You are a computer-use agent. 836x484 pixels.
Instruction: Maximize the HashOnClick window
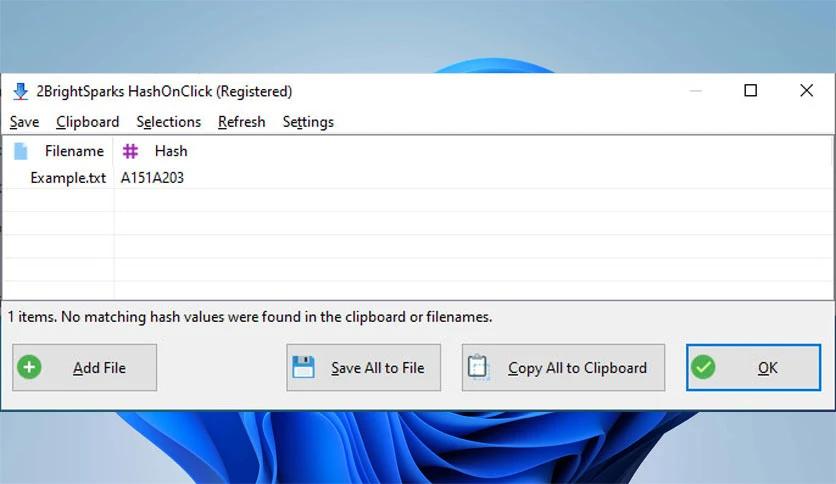751,91
